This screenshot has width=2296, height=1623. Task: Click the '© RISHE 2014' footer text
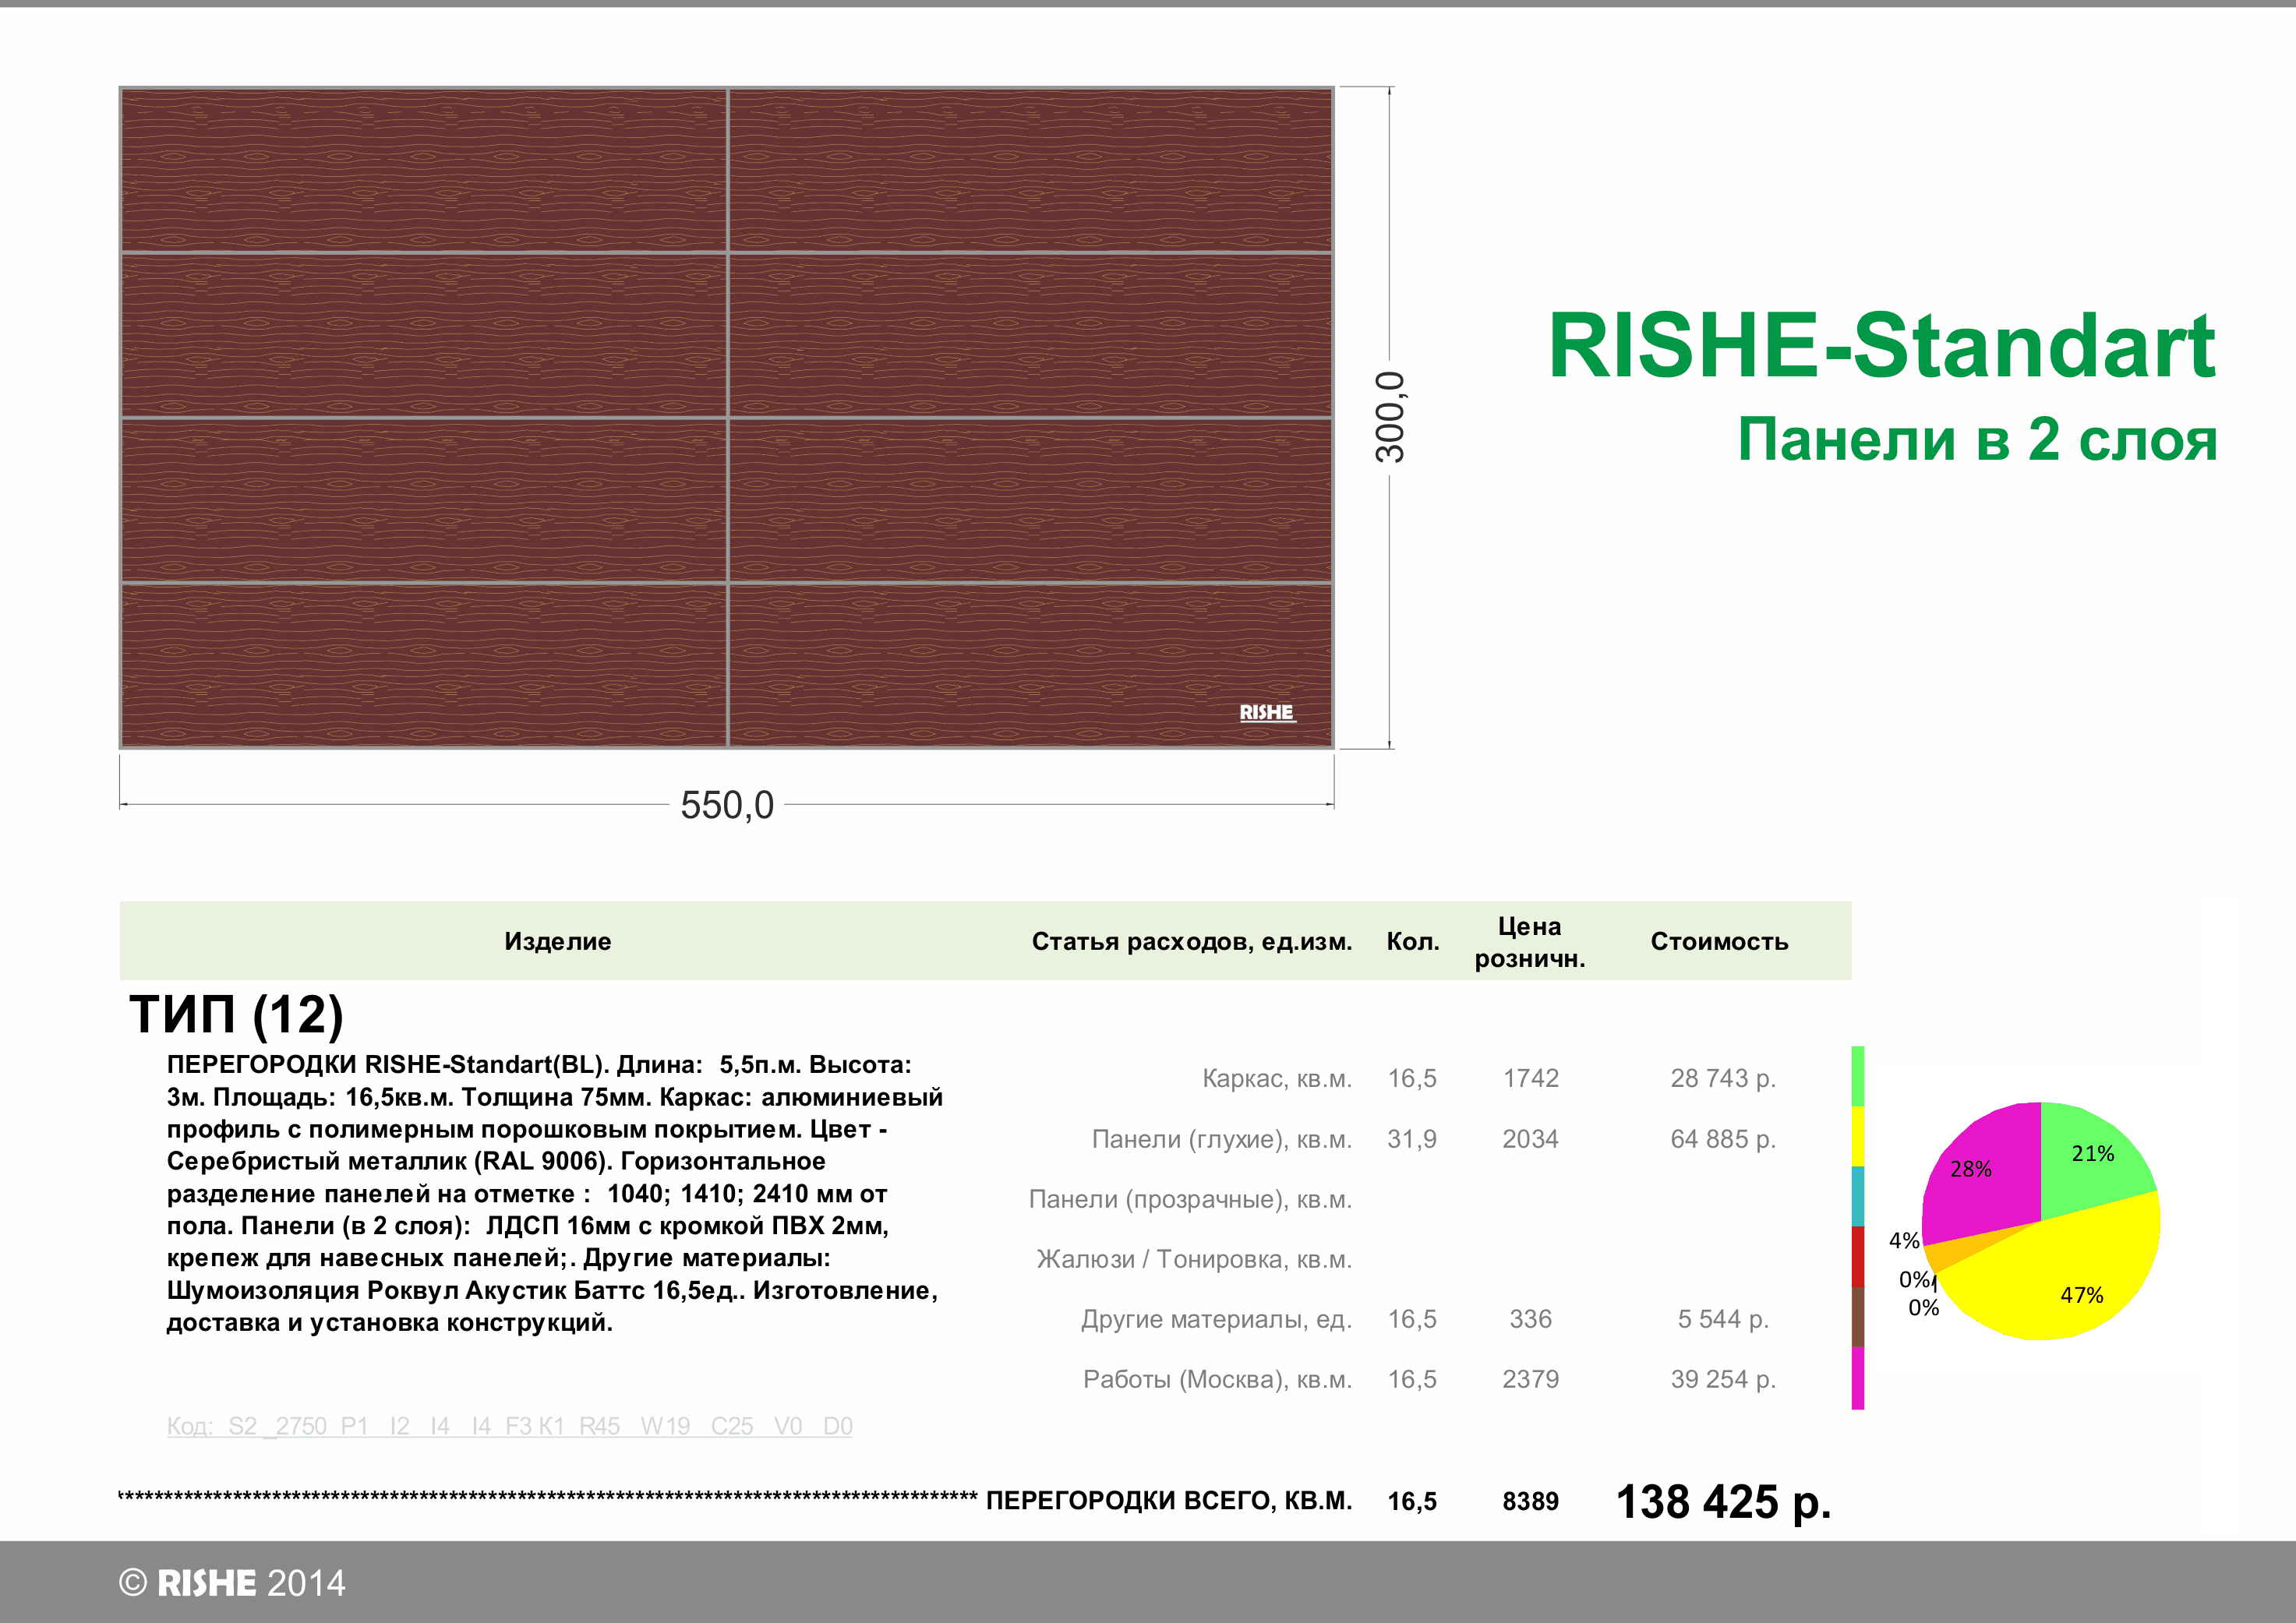(x=232, y=1583)
